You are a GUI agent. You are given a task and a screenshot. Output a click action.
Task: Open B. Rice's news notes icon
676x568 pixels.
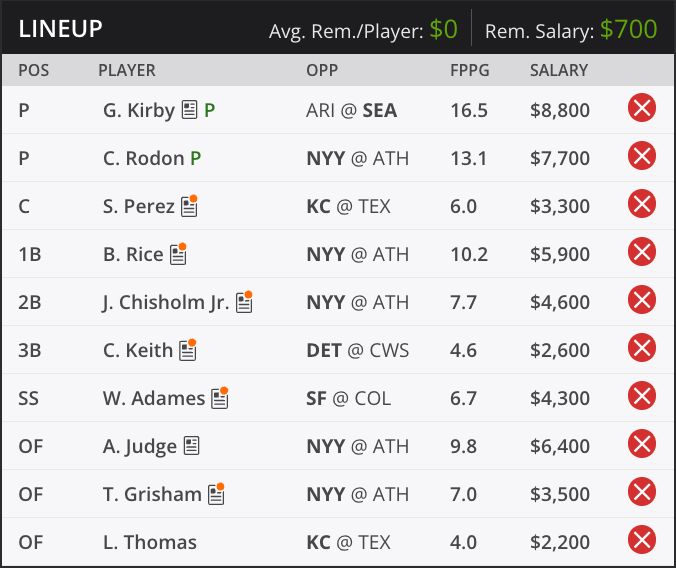(178, 254)
